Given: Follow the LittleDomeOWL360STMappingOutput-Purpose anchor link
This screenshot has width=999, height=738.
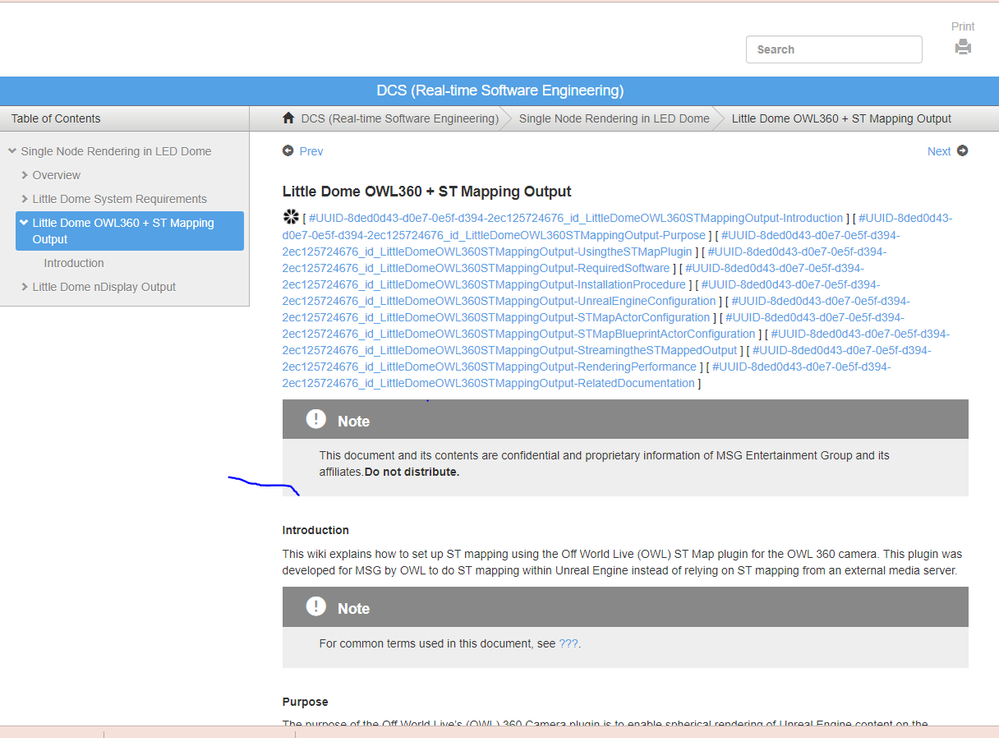Looking at the screenshot, I should 494,235.
